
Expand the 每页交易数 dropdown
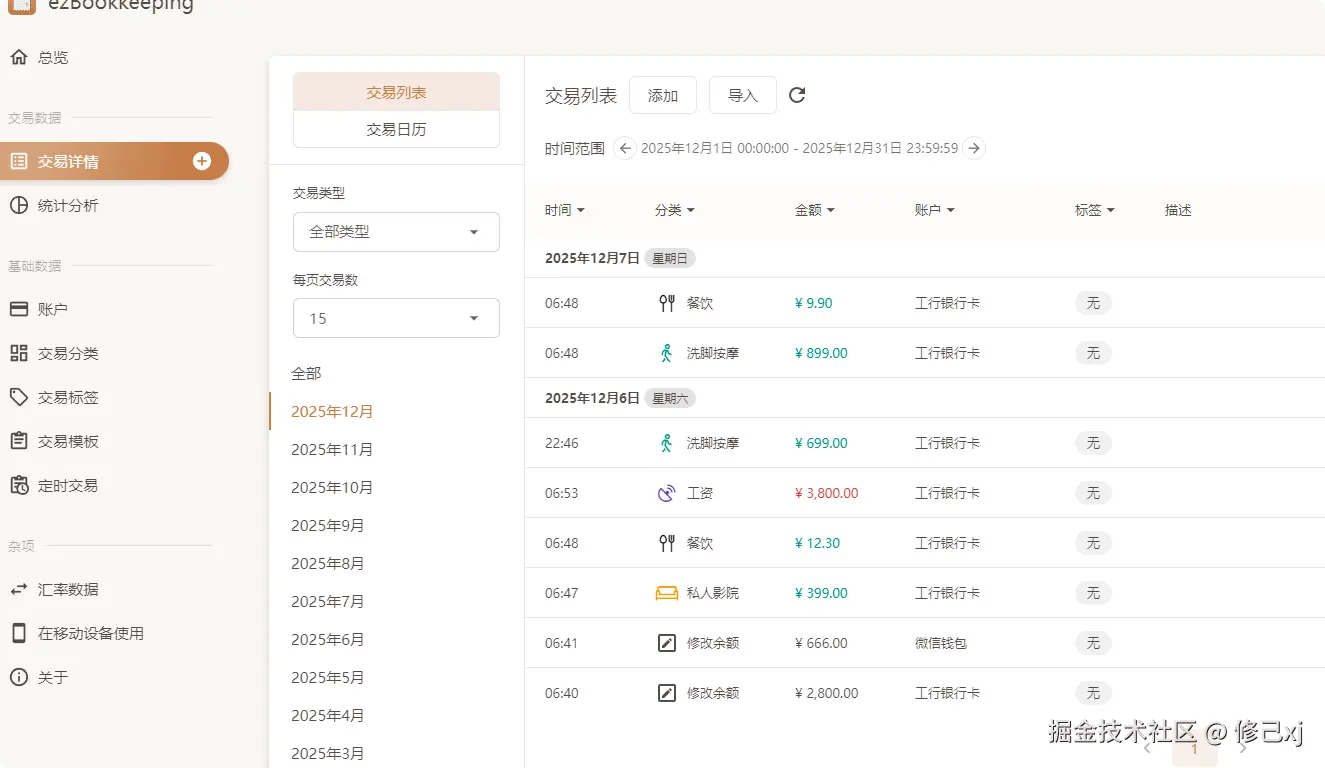(396, 319)
